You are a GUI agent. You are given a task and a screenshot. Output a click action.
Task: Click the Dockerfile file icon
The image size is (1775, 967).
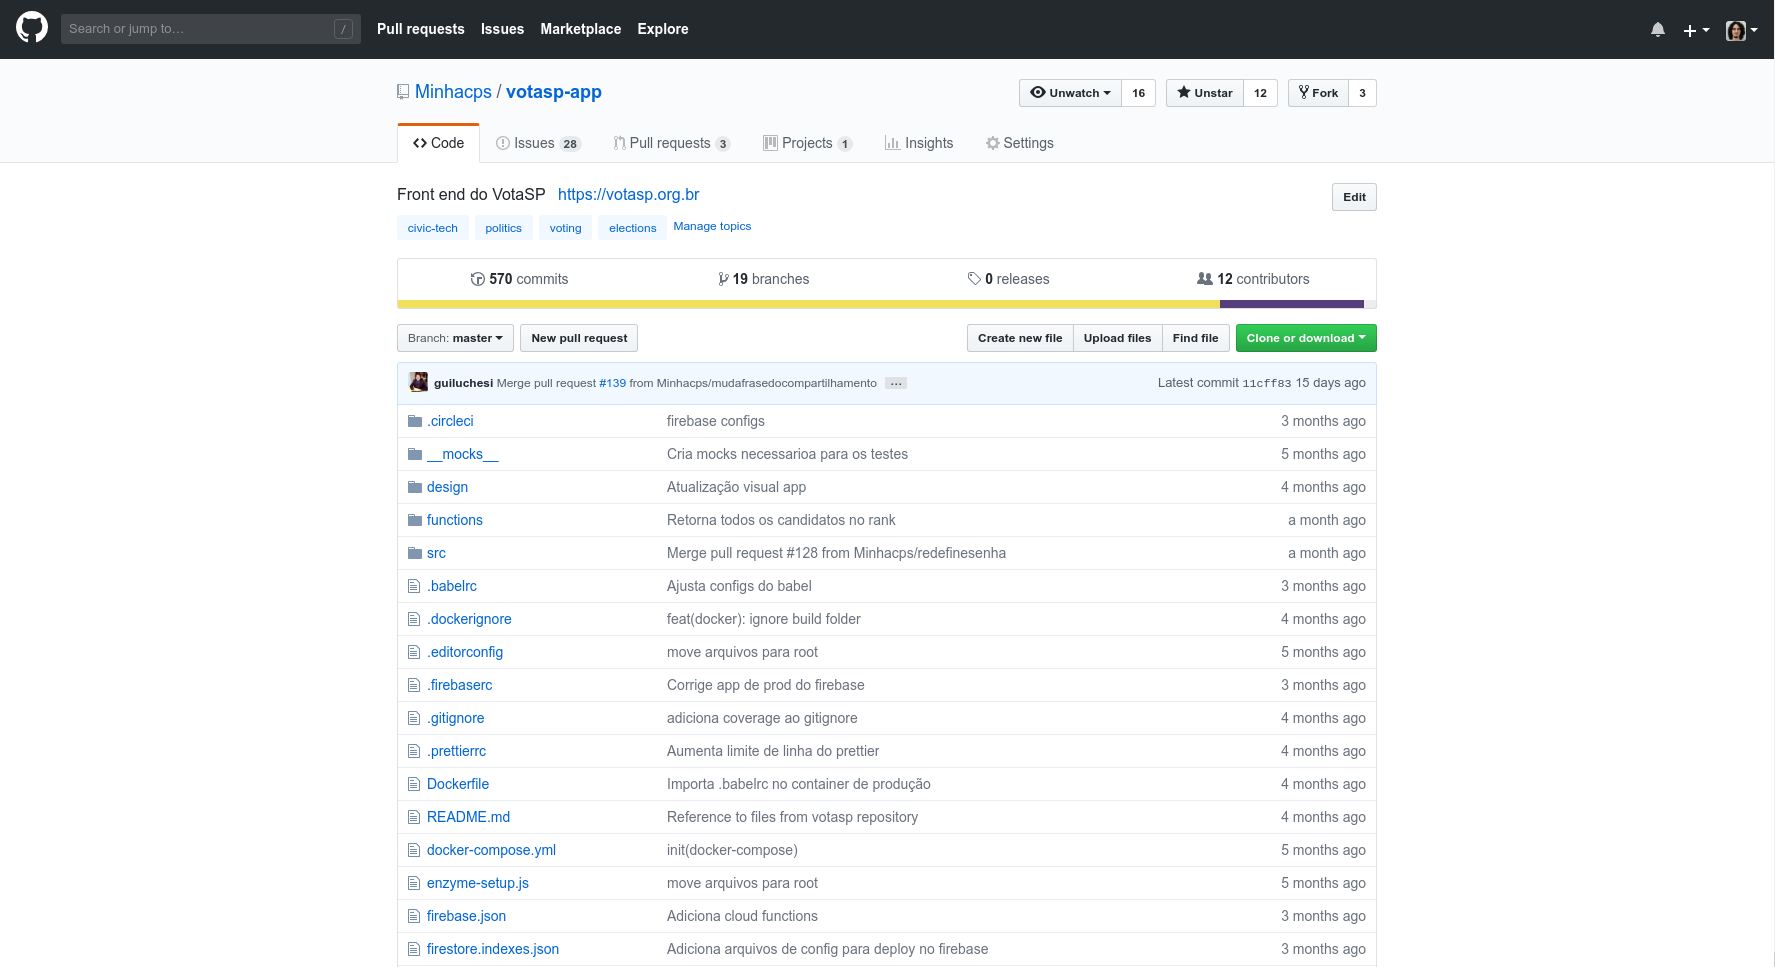tap(414, 784)
